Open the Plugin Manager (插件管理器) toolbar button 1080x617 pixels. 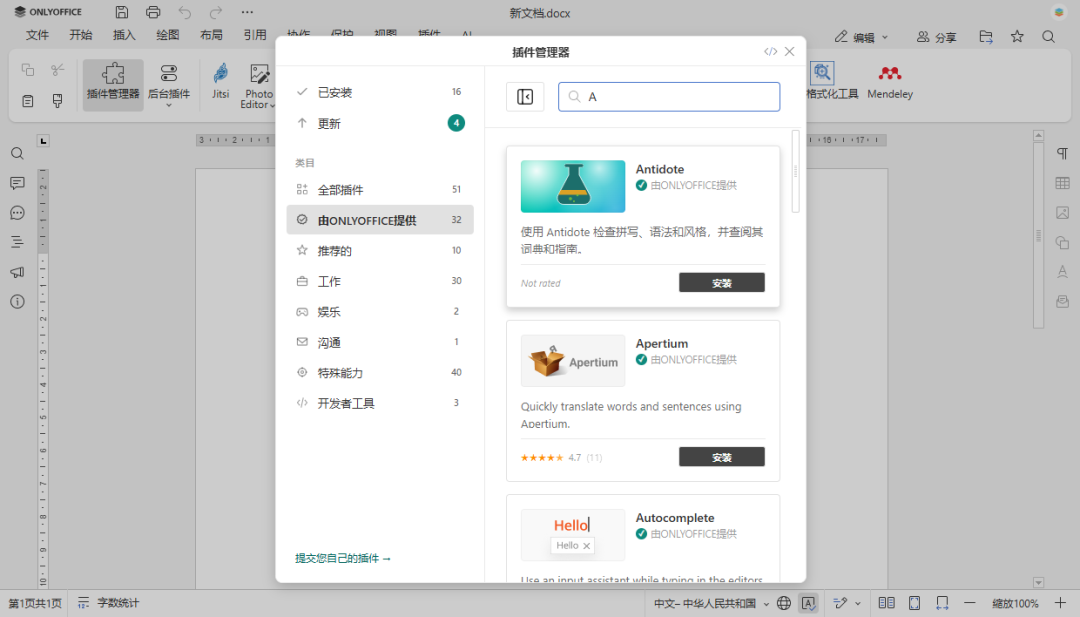(x=113, y=84)
